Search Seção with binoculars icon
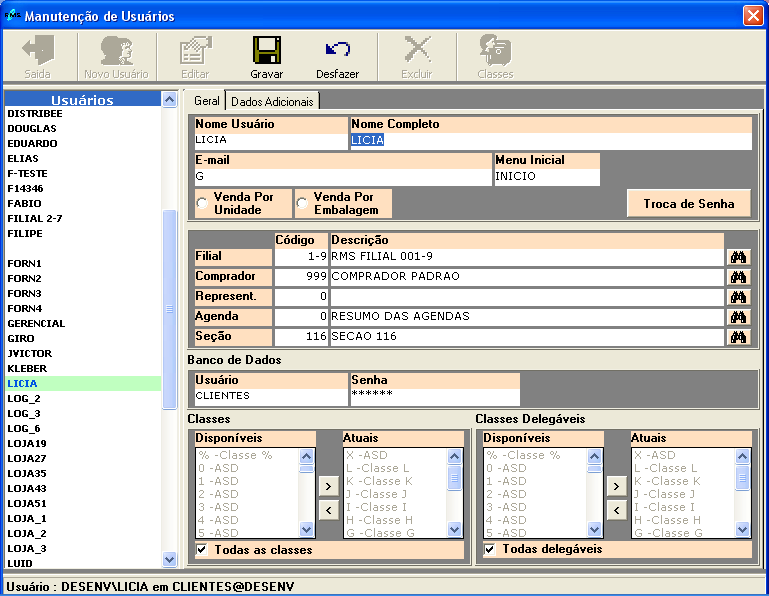The image size is (769, 596). tap(738, 337)
